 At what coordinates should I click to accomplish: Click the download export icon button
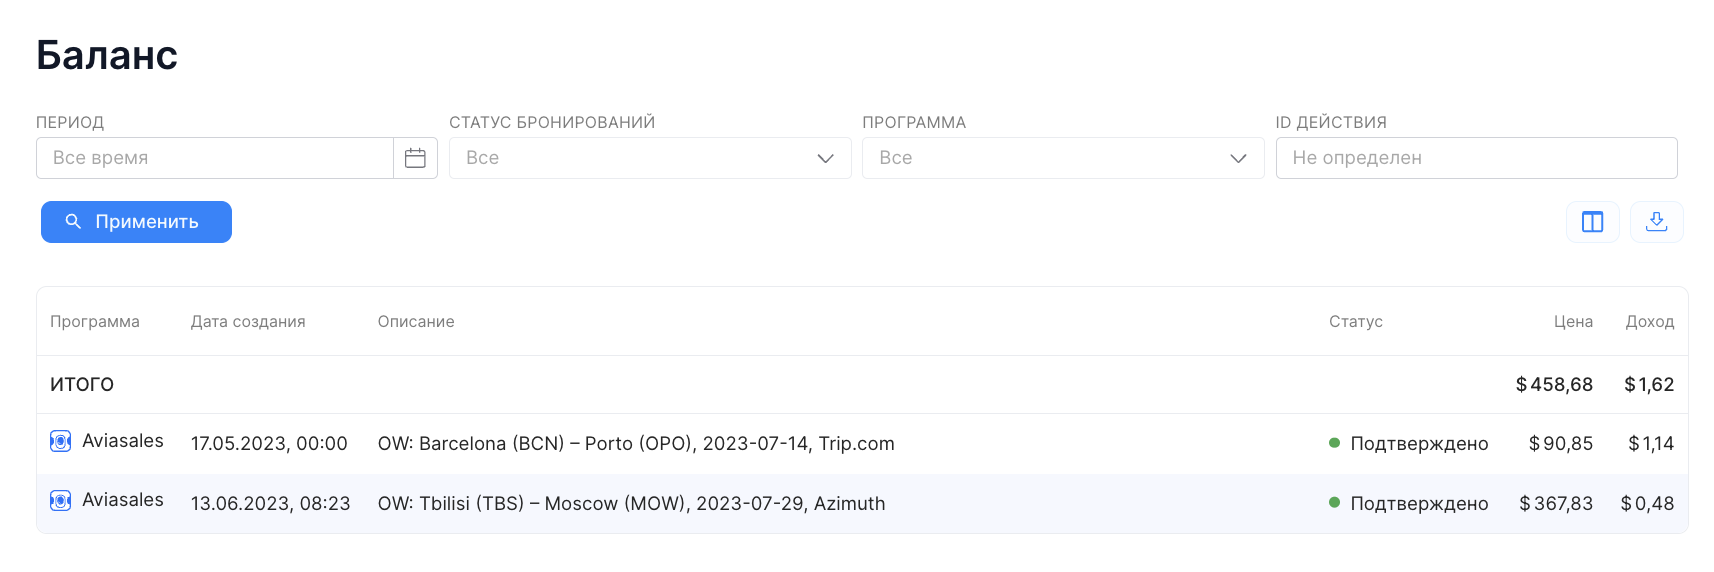1656,222
